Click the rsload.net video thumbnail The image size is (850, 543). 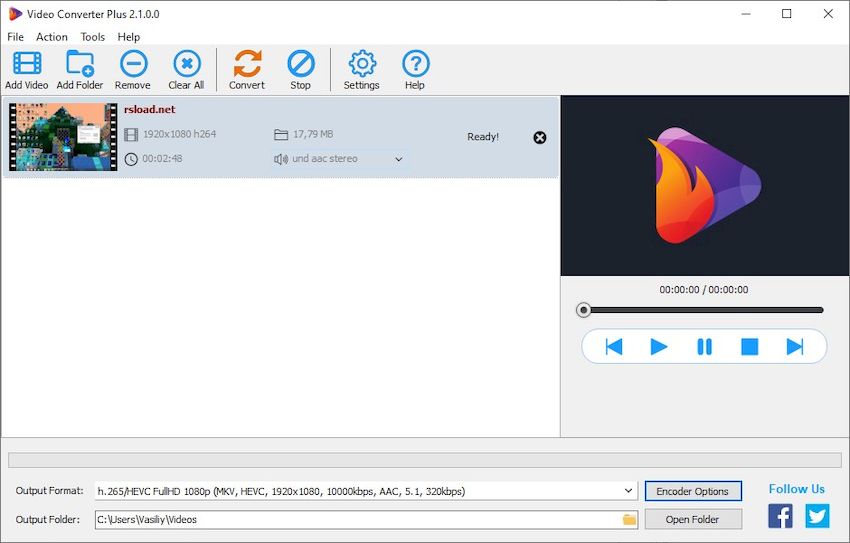[x=63, y=137]
